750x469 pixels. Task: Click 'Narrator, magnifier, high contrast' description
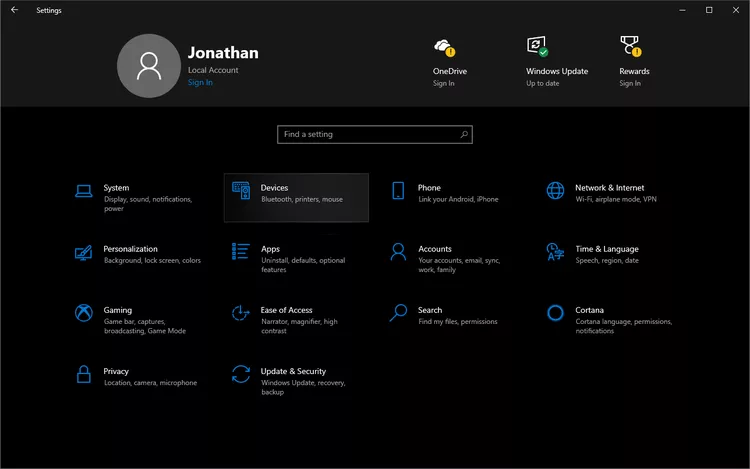pyautogui.click(x=299, y=326)
